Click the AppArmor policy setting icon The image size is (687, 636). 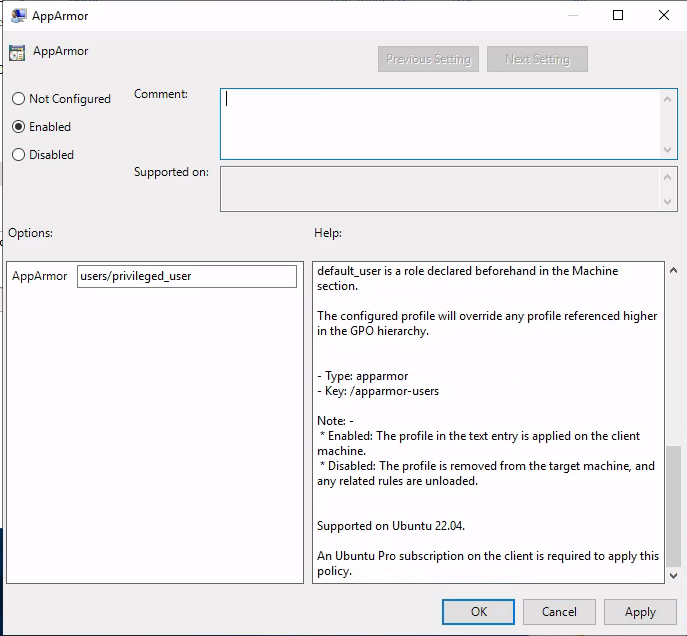pyautogui.click(x=17, y=53)
